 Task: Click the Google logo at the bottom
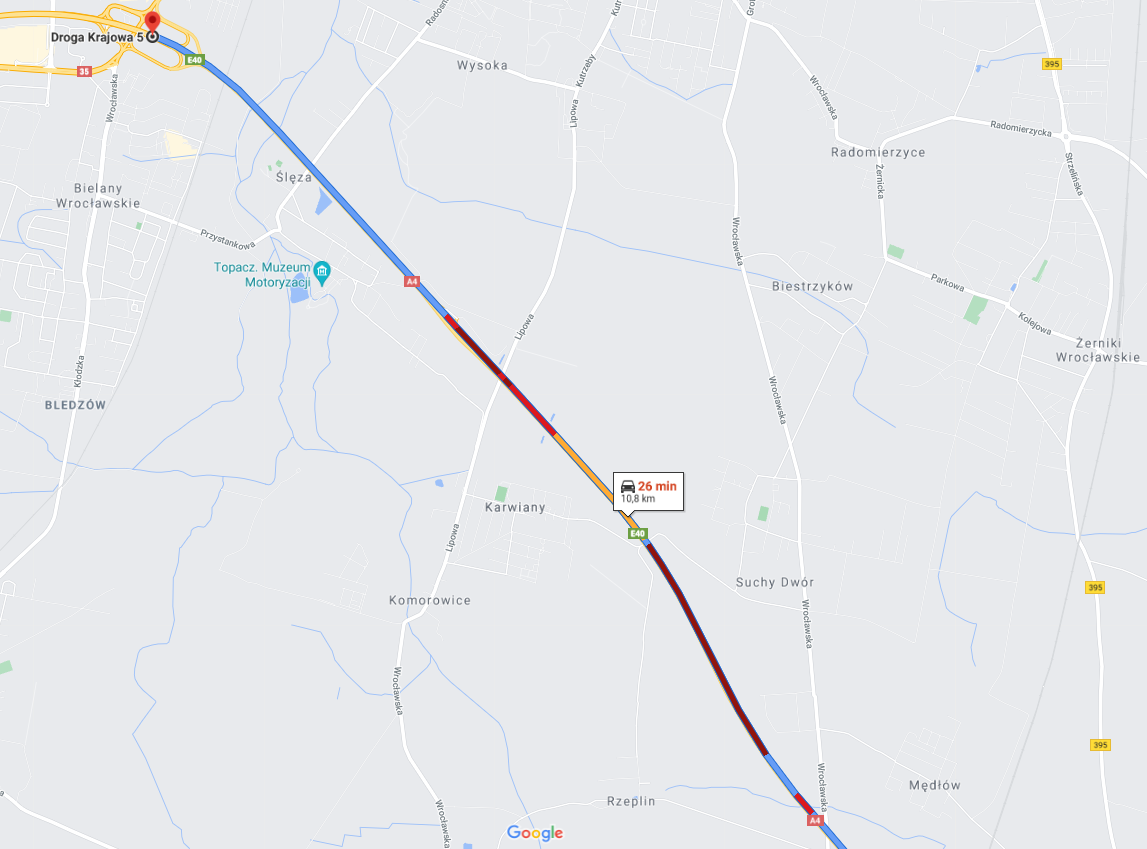coord(535,833)
